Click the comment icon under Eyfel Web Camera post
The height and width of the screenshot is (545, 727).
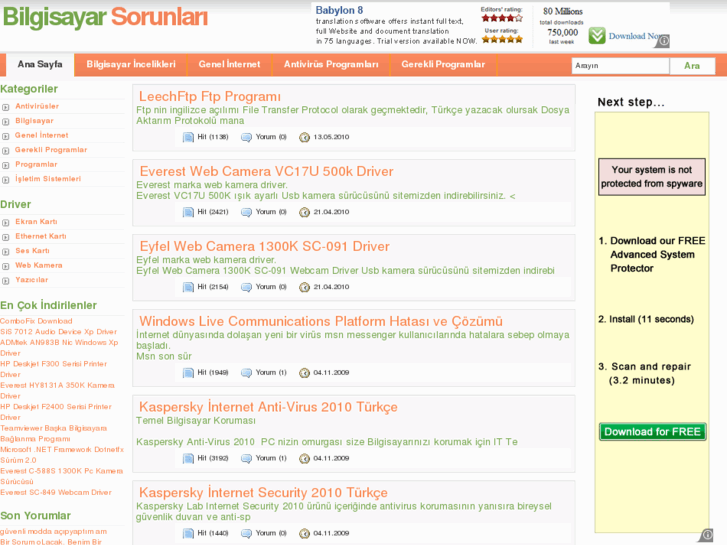pyautogui.click(x=247, y=287)
